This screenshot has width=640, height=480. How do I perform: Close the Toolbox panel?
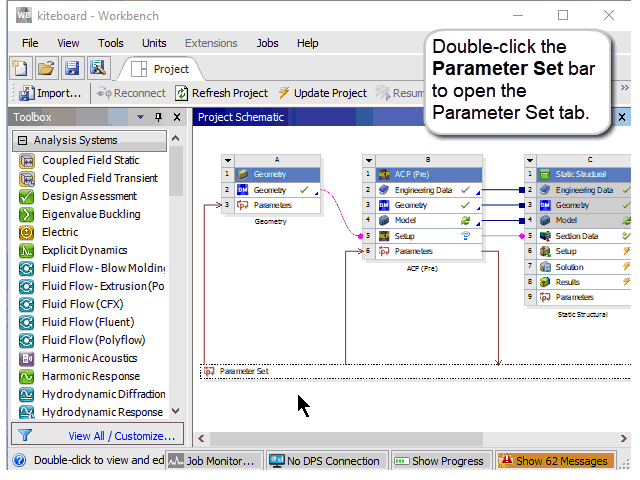click(177, 118)
